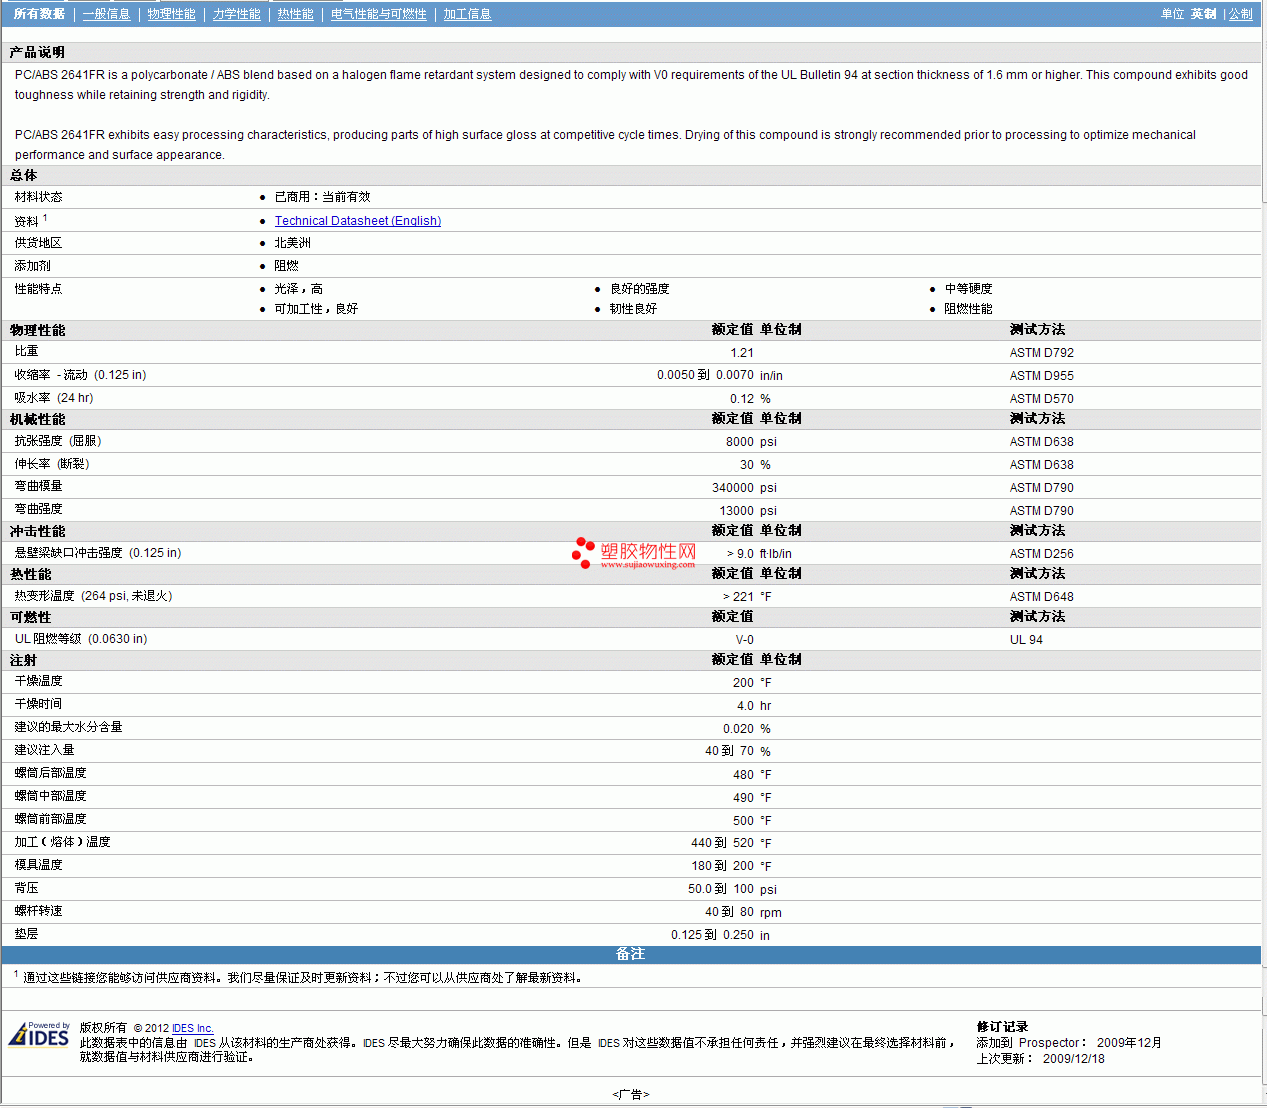Viewport: 1267px width, 1108px height.
Task: Click the footnote marker beside 资料
Action: [45, 217]
